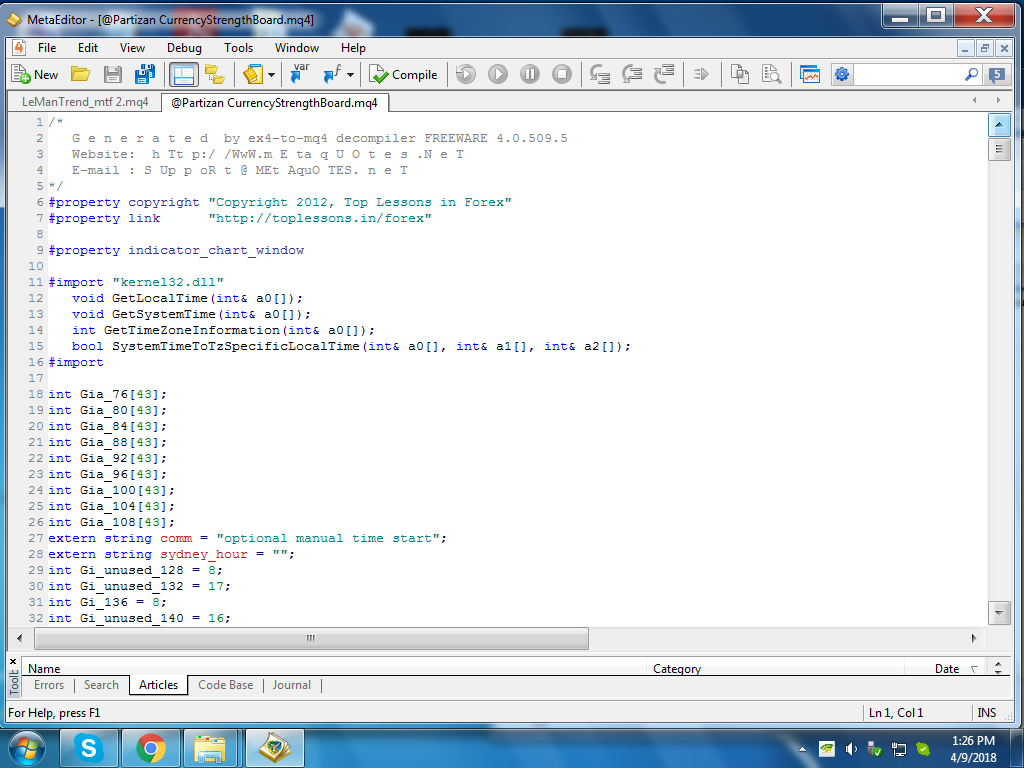Switch to LeManTrend_mtf 2.mq4 tab
This screenshot has width=1024, height=768.
point(85,102)
